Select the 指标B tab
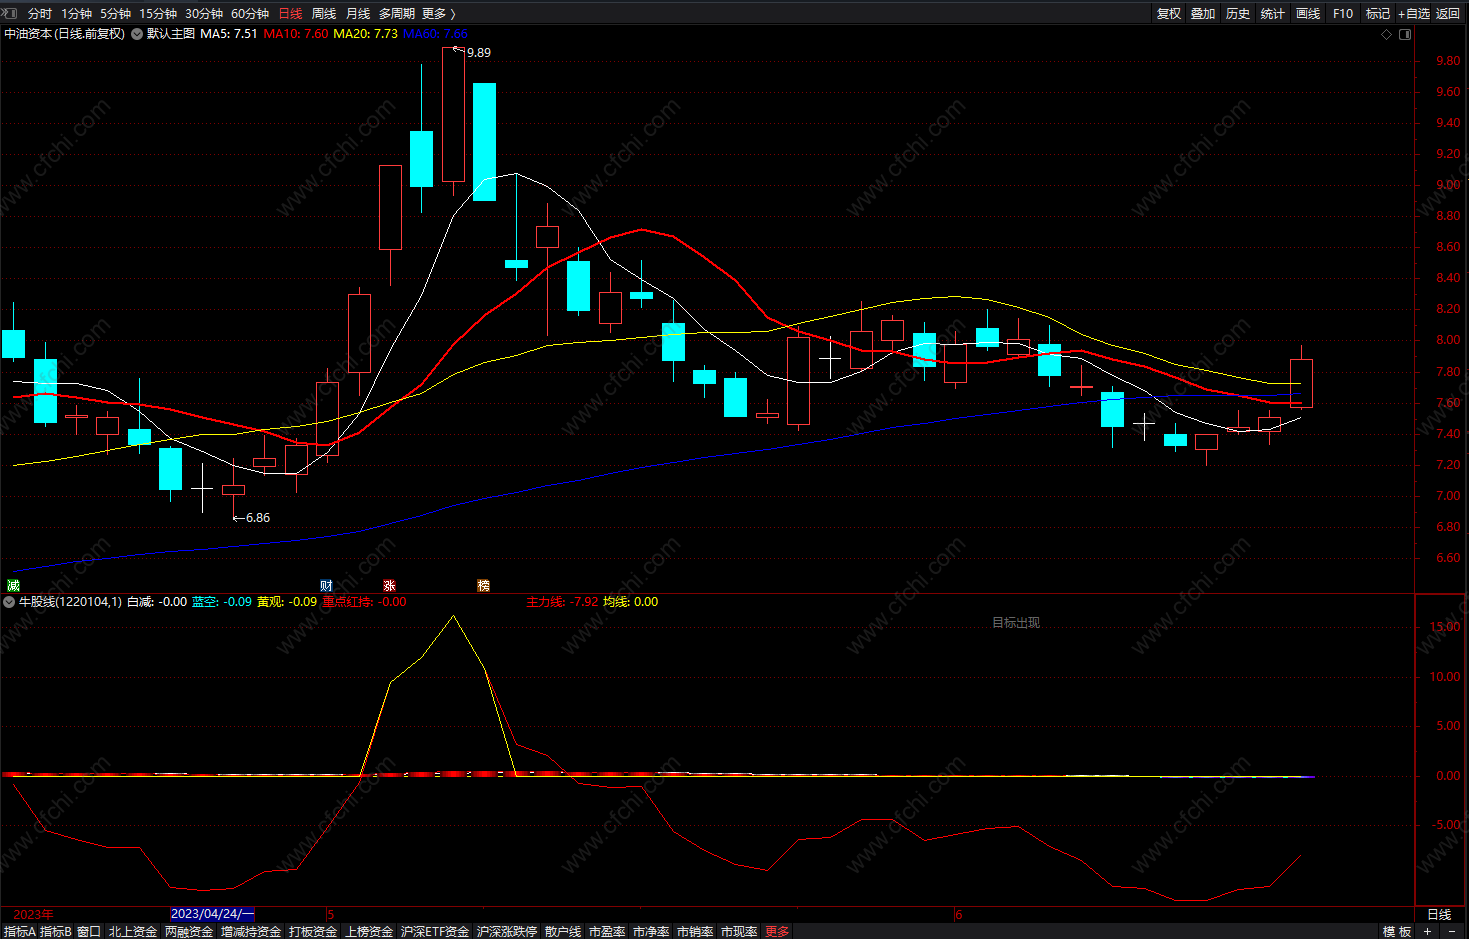This screenshot has width=1469, height=939. 56,931
